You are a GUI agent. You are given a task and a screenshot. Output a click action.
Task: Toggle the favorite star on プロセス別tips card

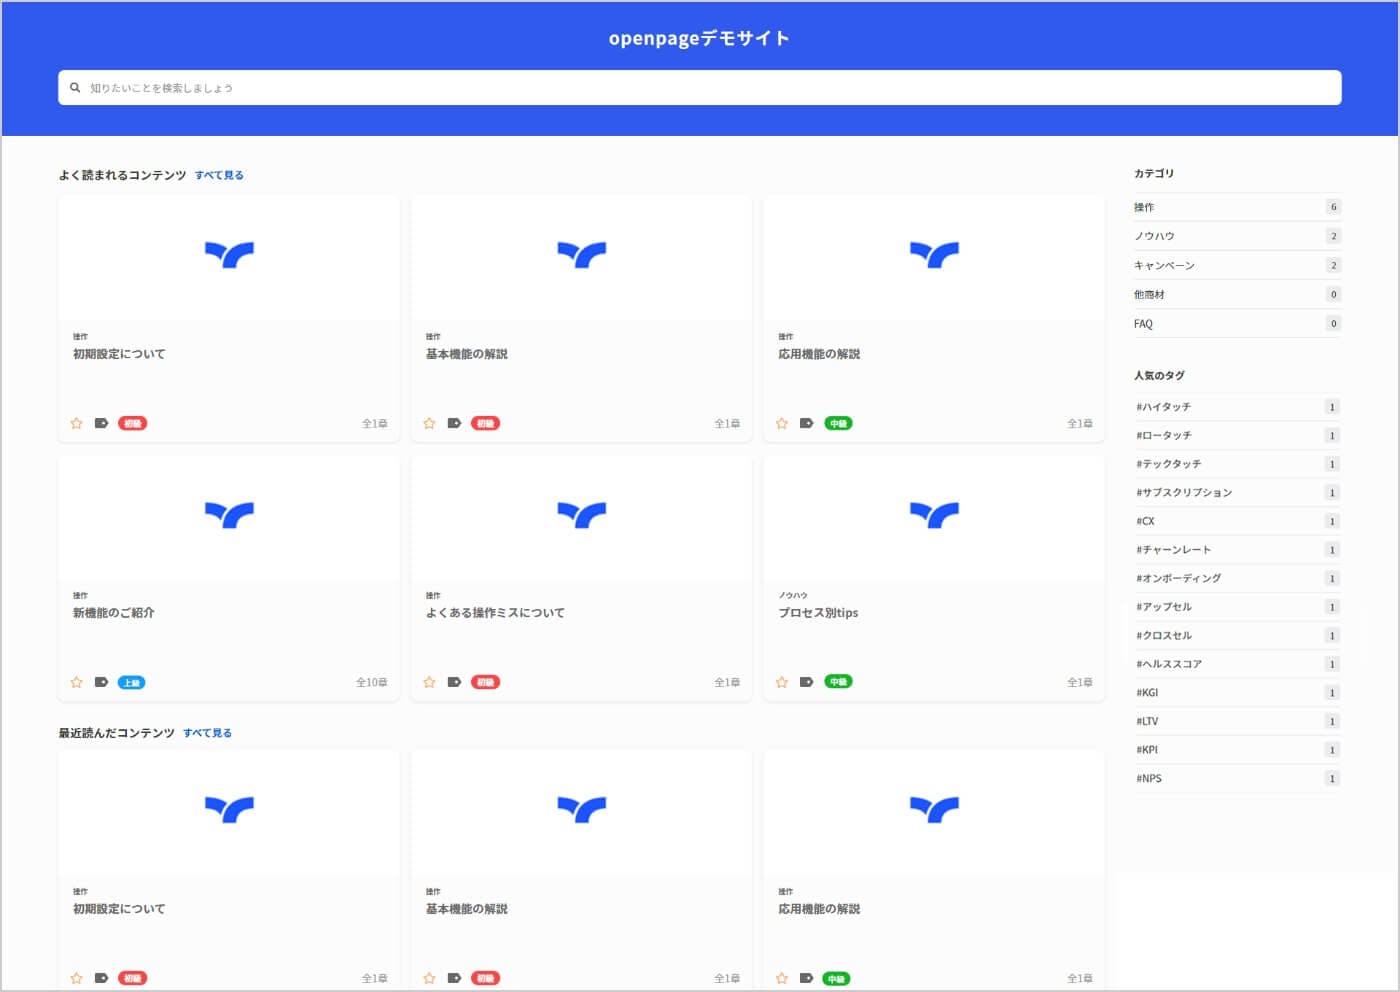point(781,682)
